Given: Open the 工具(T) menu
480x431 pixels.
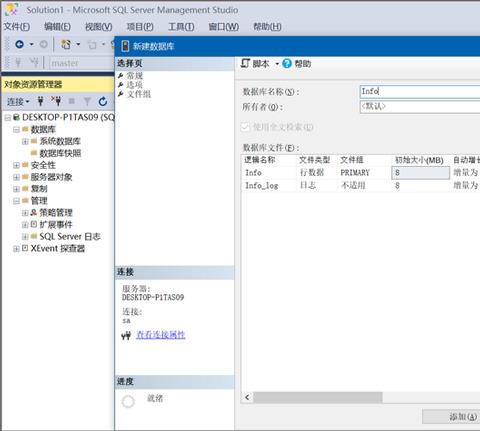Looking at the screenshot, I should pyautogui.click(x=181, y=26).
